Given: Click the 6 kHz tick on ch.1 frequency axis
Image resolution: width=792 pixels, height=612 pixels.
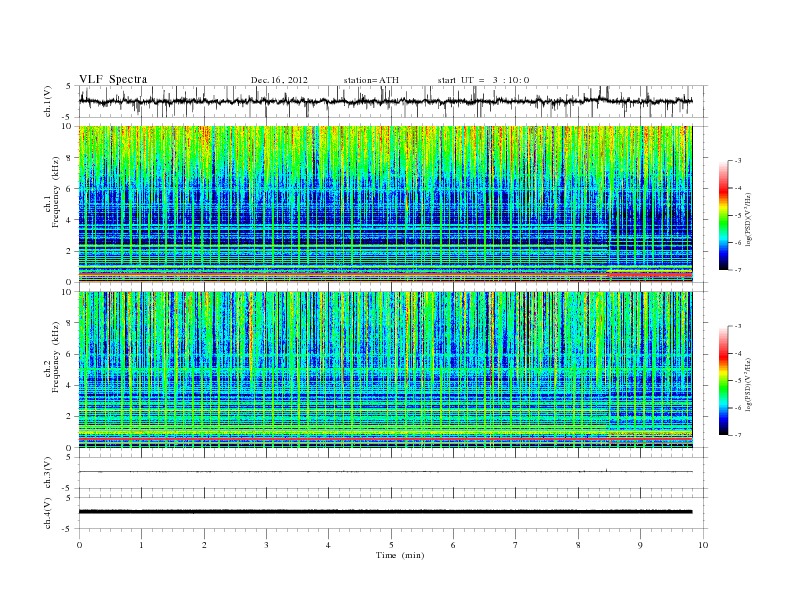Looking at the screenshot, I should (70, 189).
